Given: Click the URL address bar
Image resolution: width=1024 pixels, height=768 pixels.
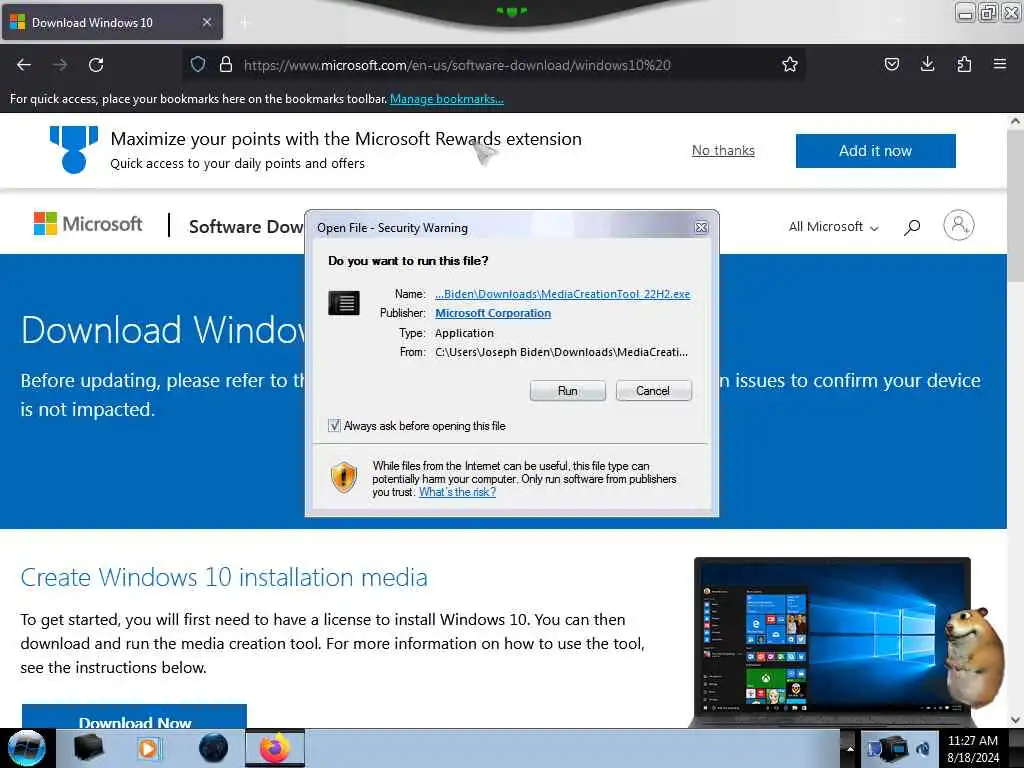Looking at the screenshot, I should point(493,65).
